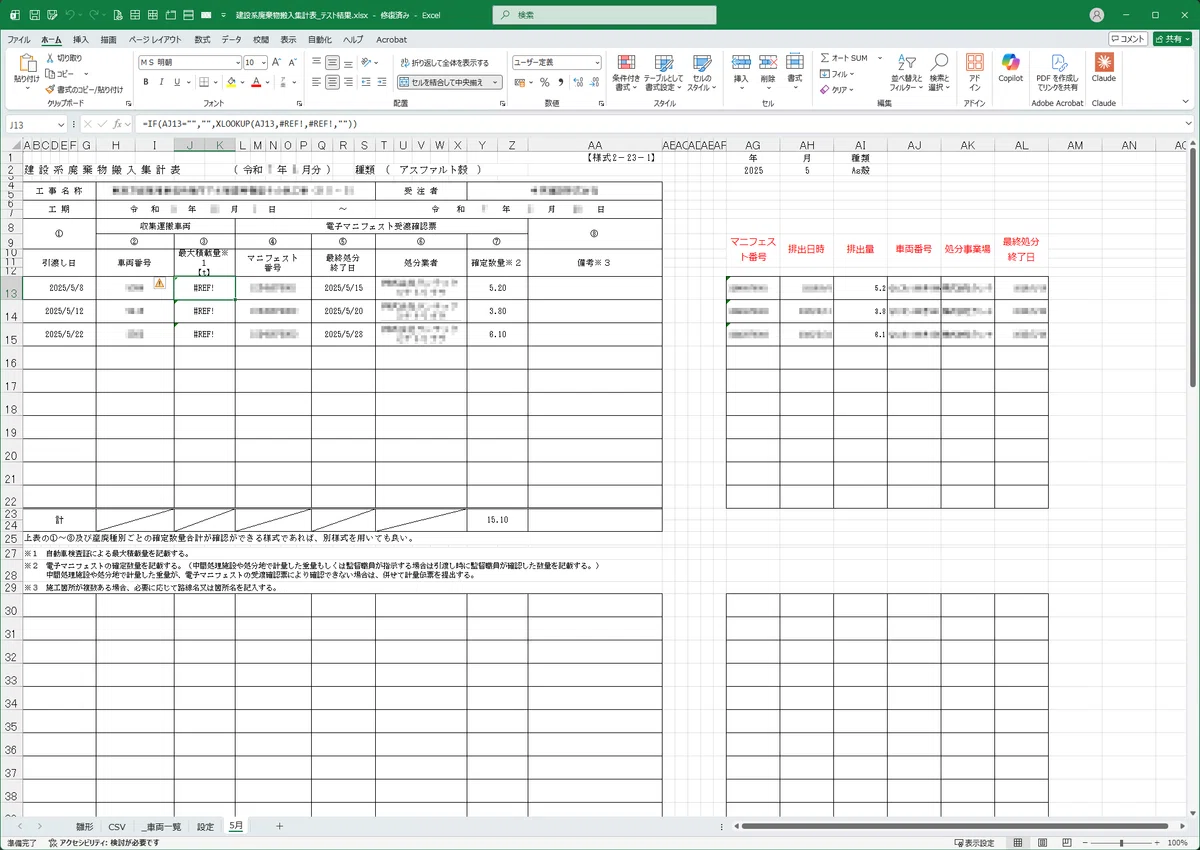Select the CSV sheet tab
Screen dimensions: 1200x850
(x=117, y=826)
